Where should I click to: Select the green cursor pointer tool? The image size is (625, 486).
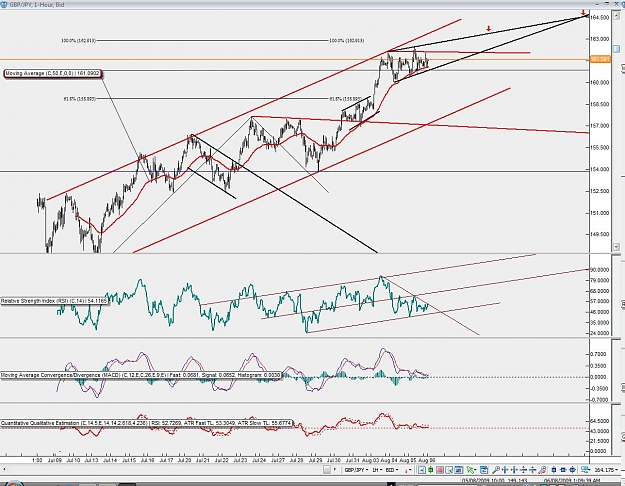tap(471, 470)
